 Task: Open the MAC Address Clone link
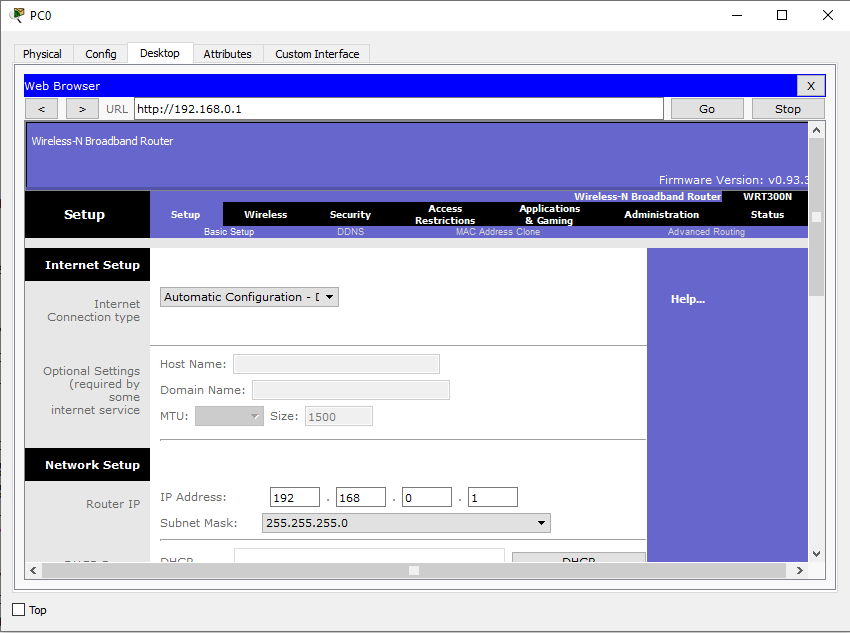498,232
